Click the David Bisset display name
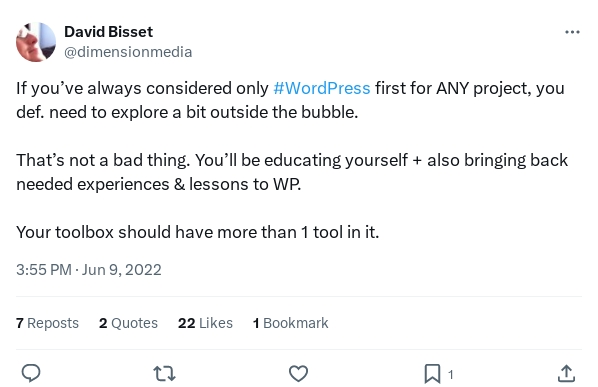 [108, 32]
